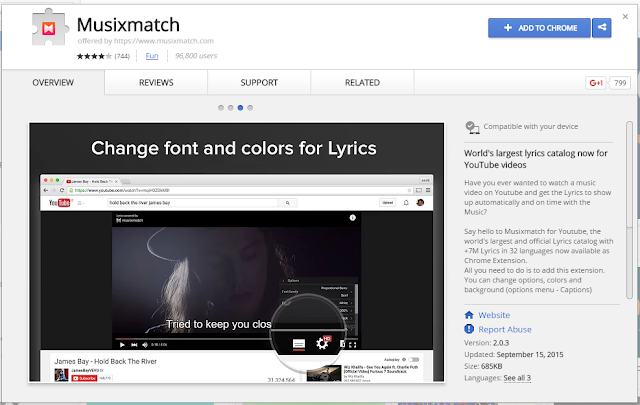Click the Compatible with your device text
640x405 pixels.
531,127
